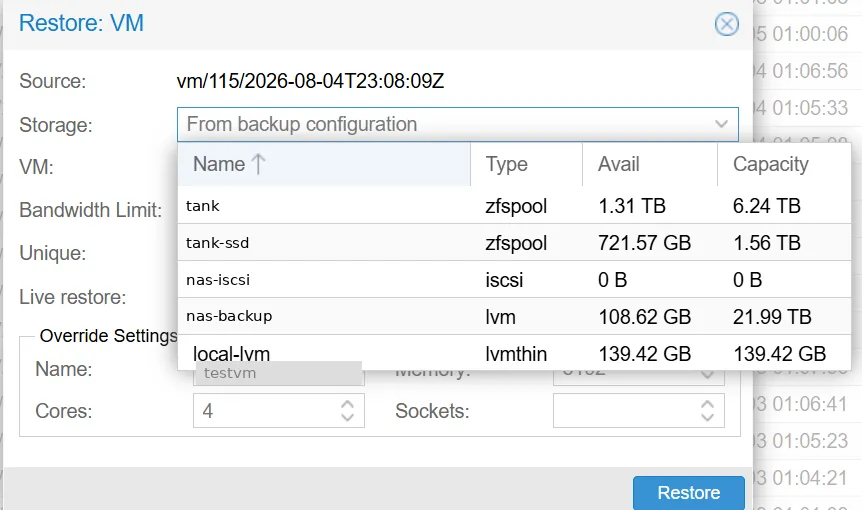
Task: Select the tank-ssd storage row
Action: point(514,242)
